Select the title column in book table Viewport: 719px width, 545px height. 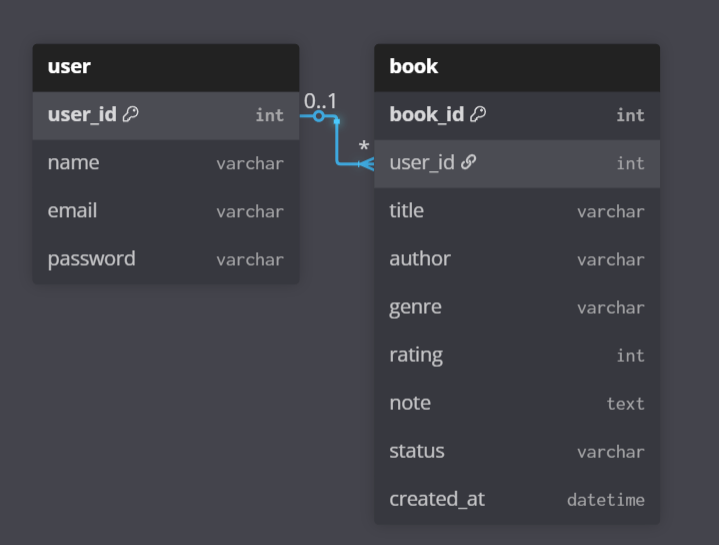coord(517,212)
